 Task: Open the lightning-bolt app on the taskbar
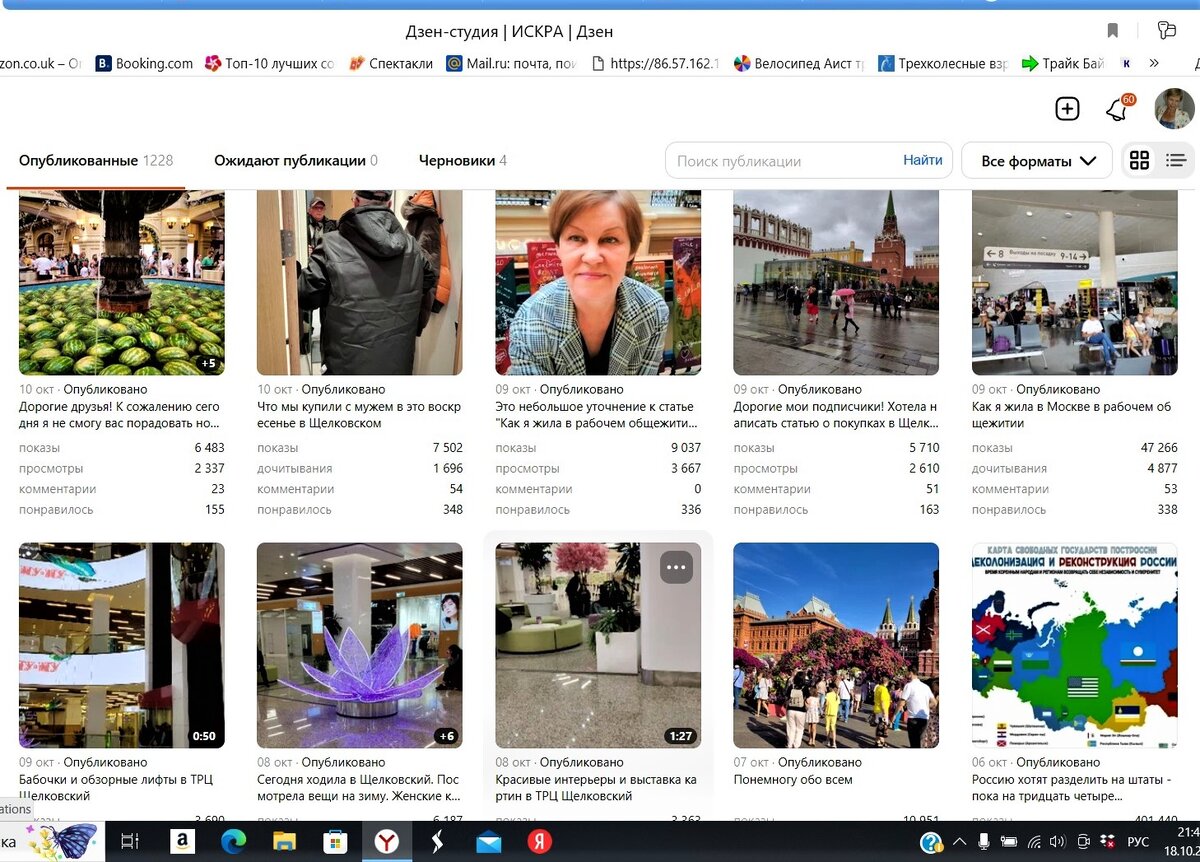click(x=437, y=842)
